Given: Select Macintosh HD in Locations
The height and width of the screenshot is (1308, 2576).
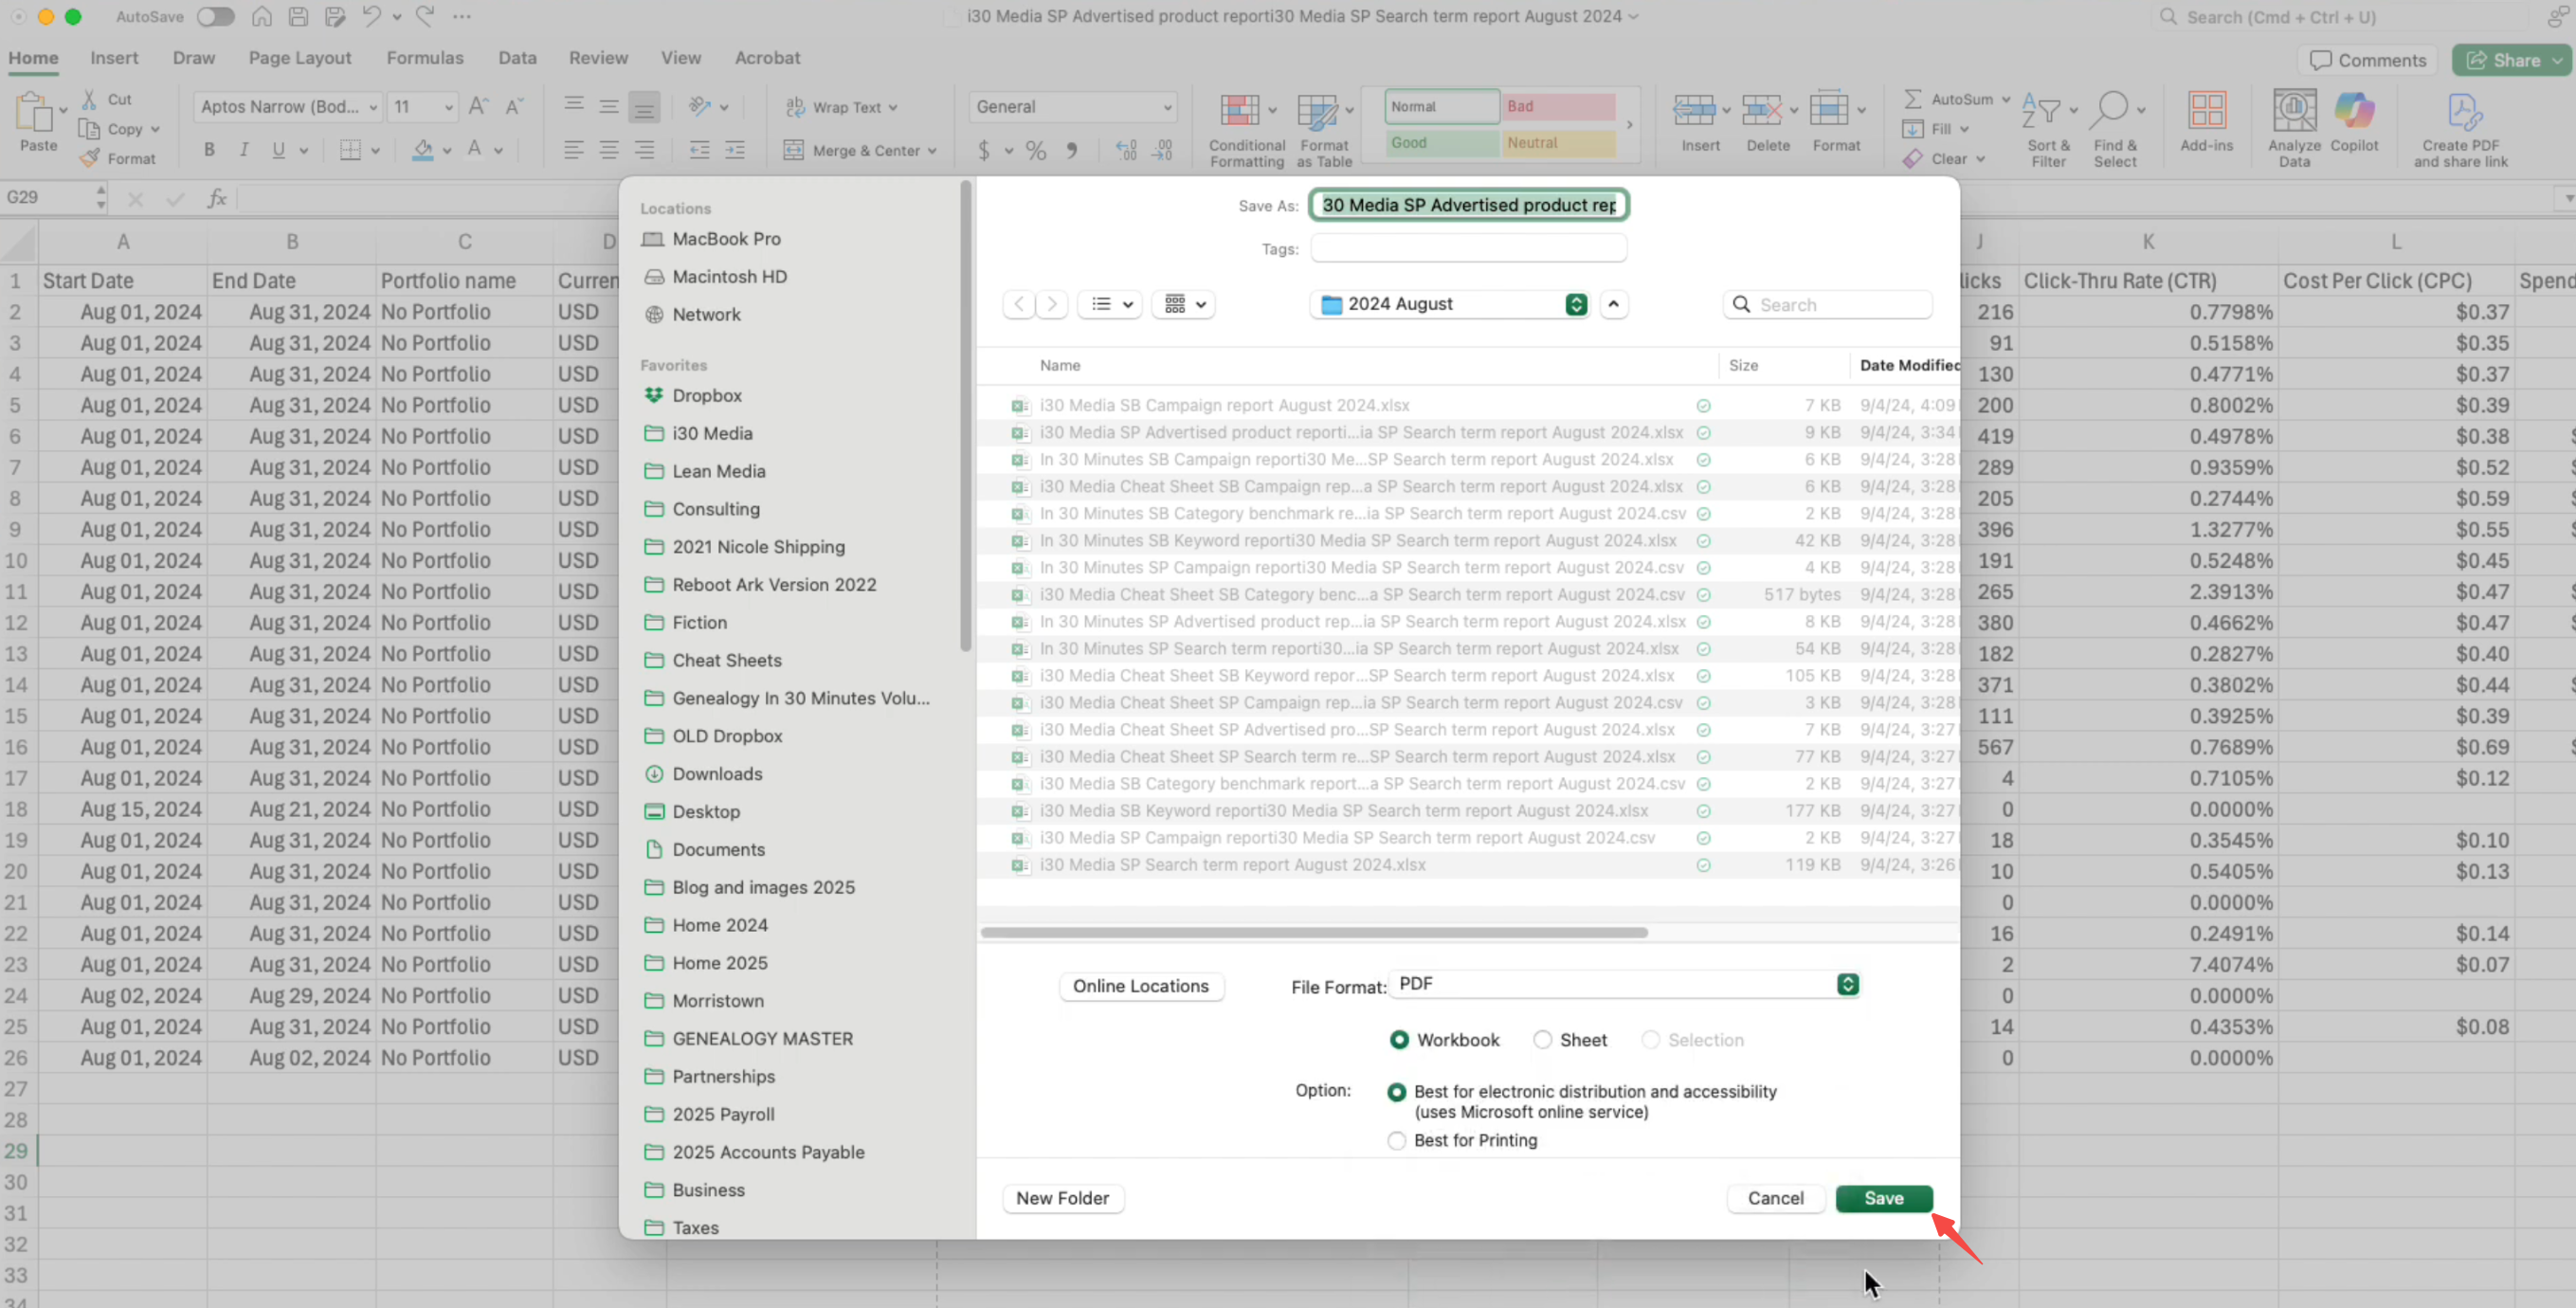Looking at the screenshot, I should pos(728,277).
